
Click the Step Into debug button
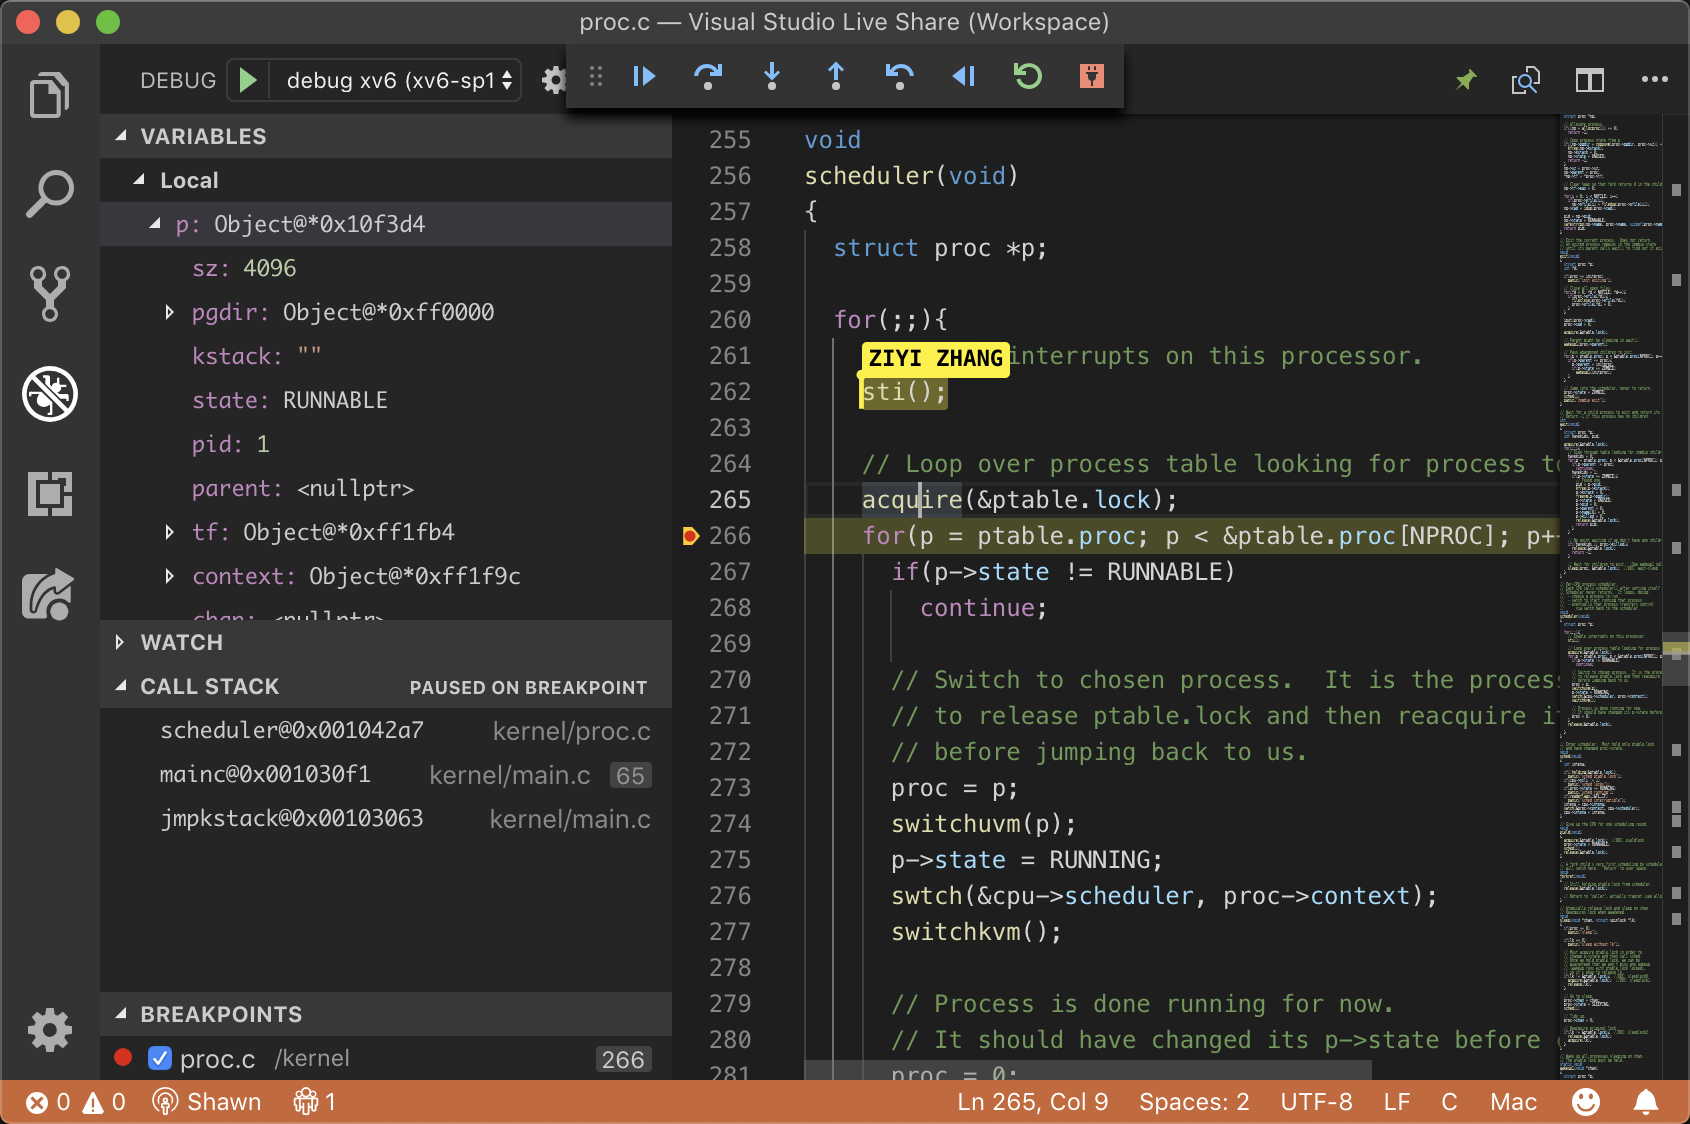pos(772,77)
